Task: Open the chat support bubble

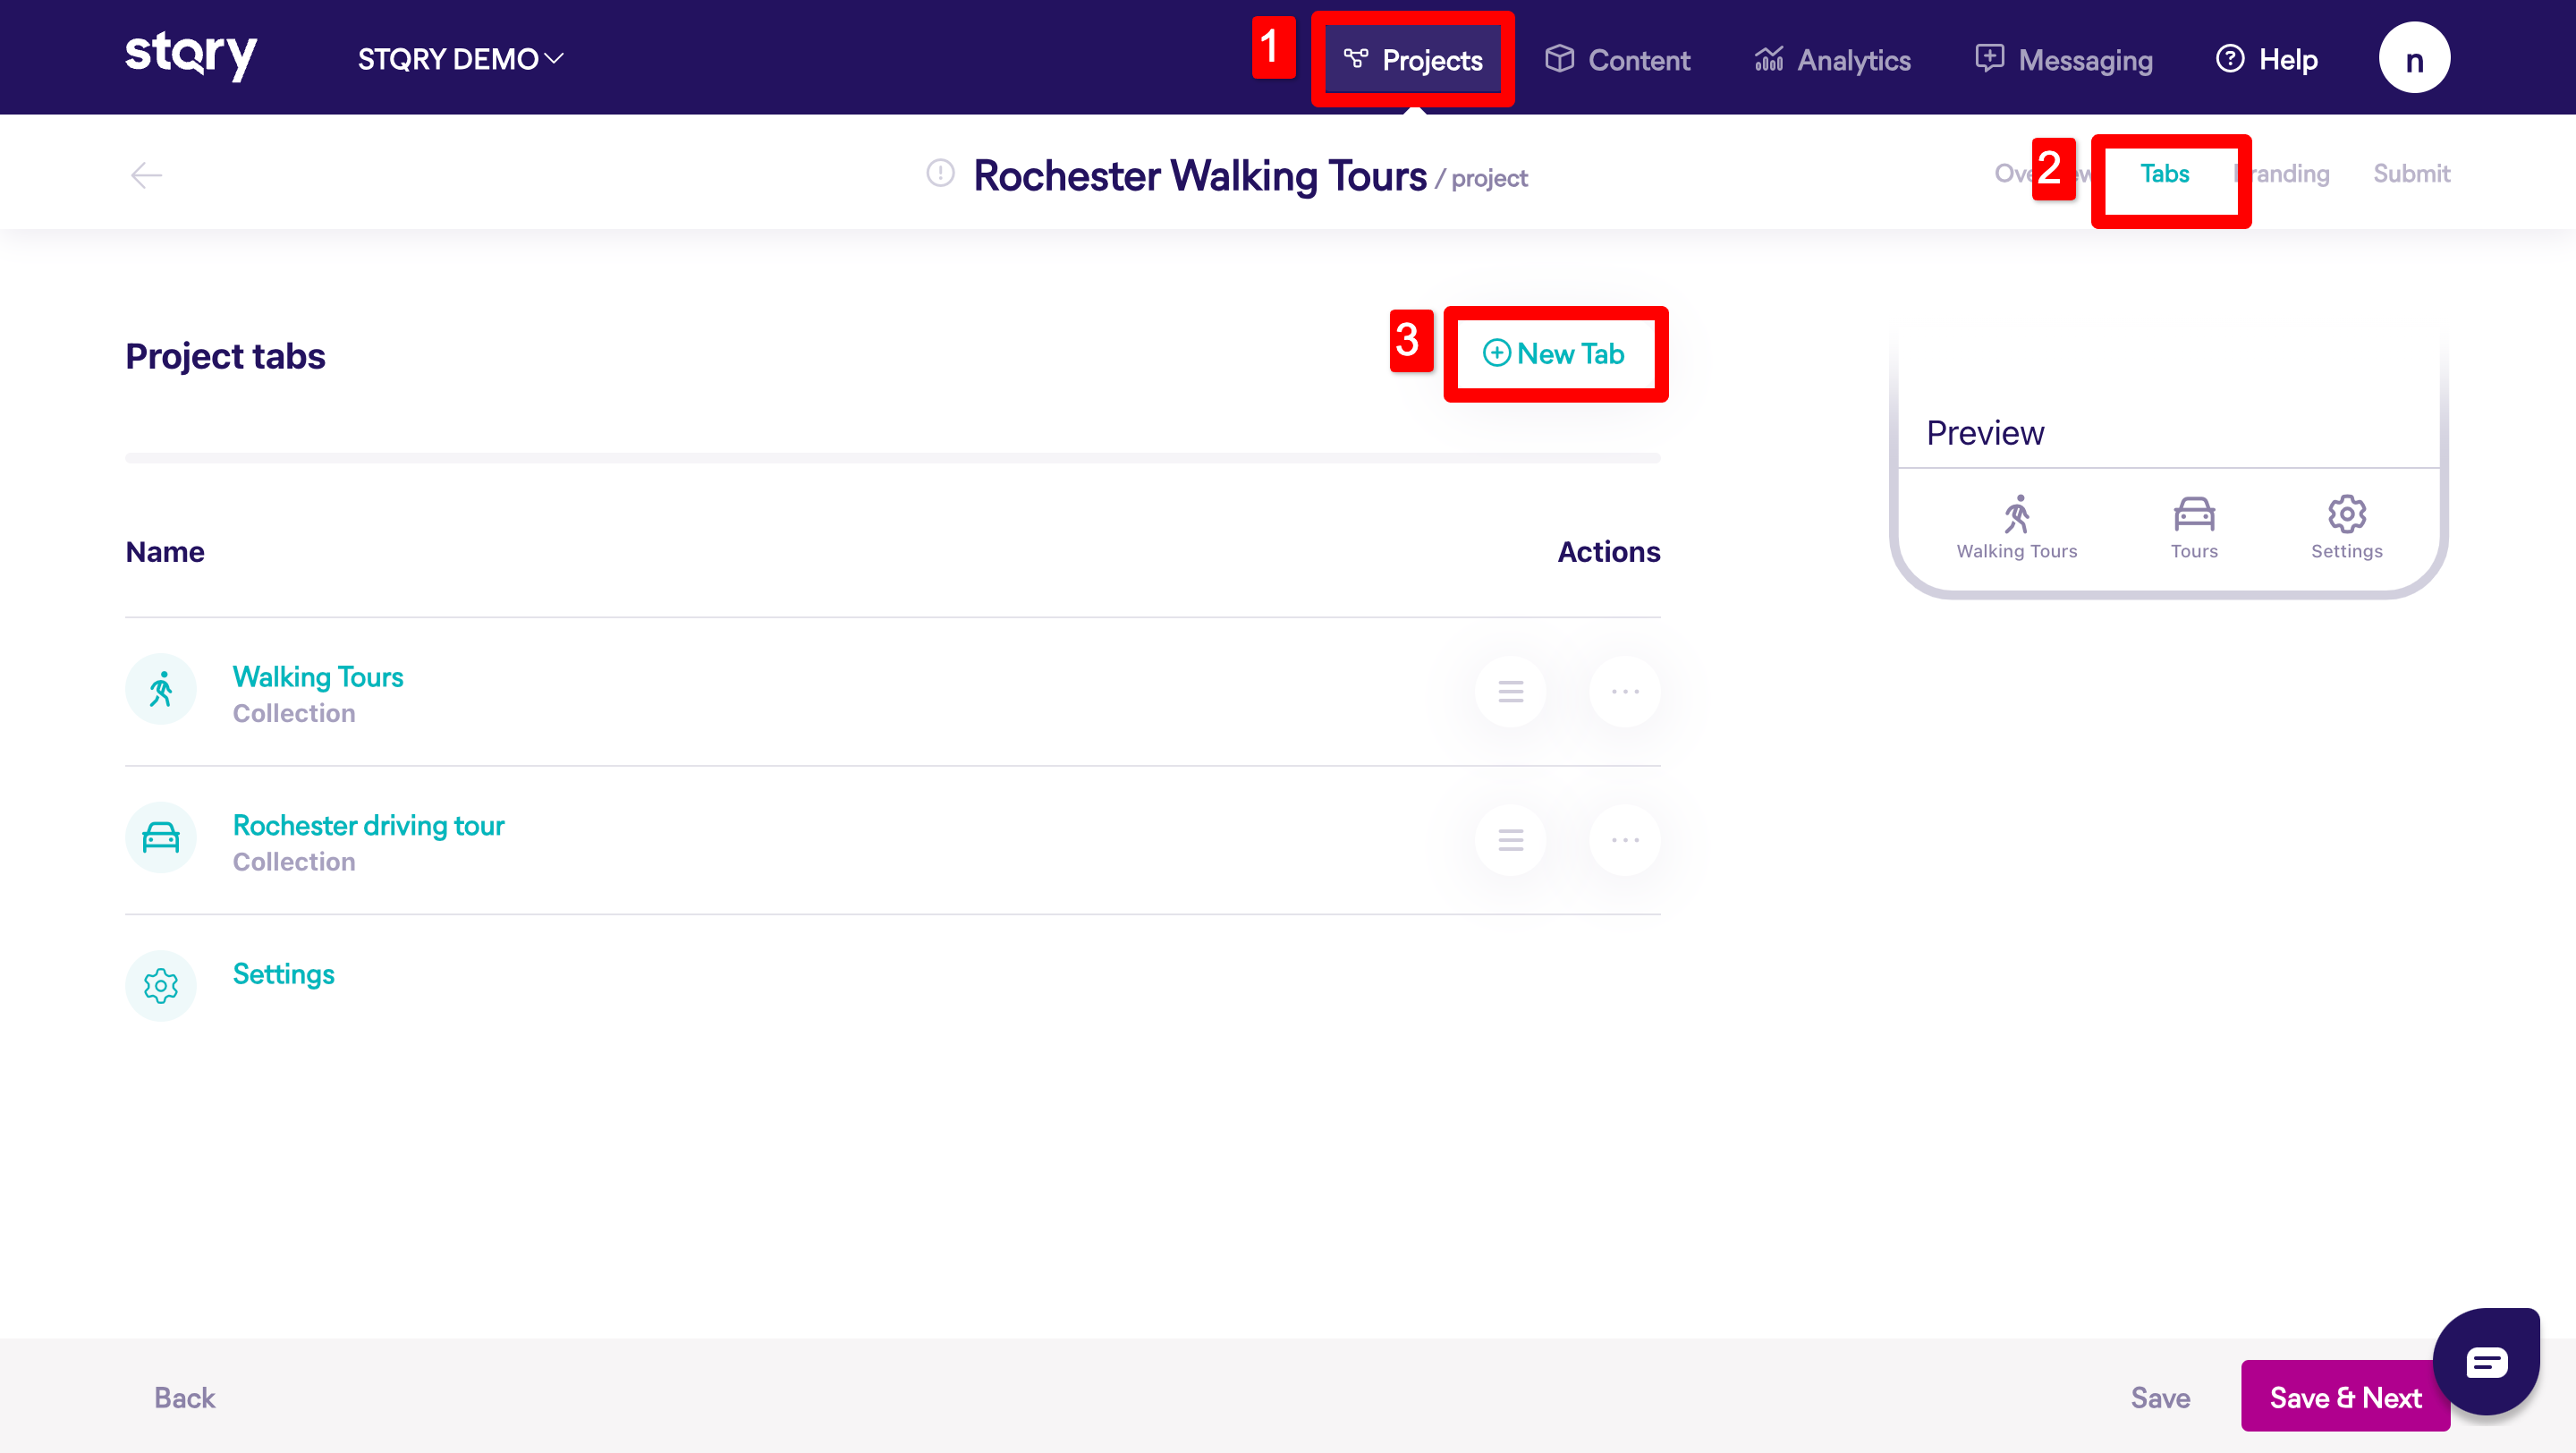Action: (2486, 1362)
